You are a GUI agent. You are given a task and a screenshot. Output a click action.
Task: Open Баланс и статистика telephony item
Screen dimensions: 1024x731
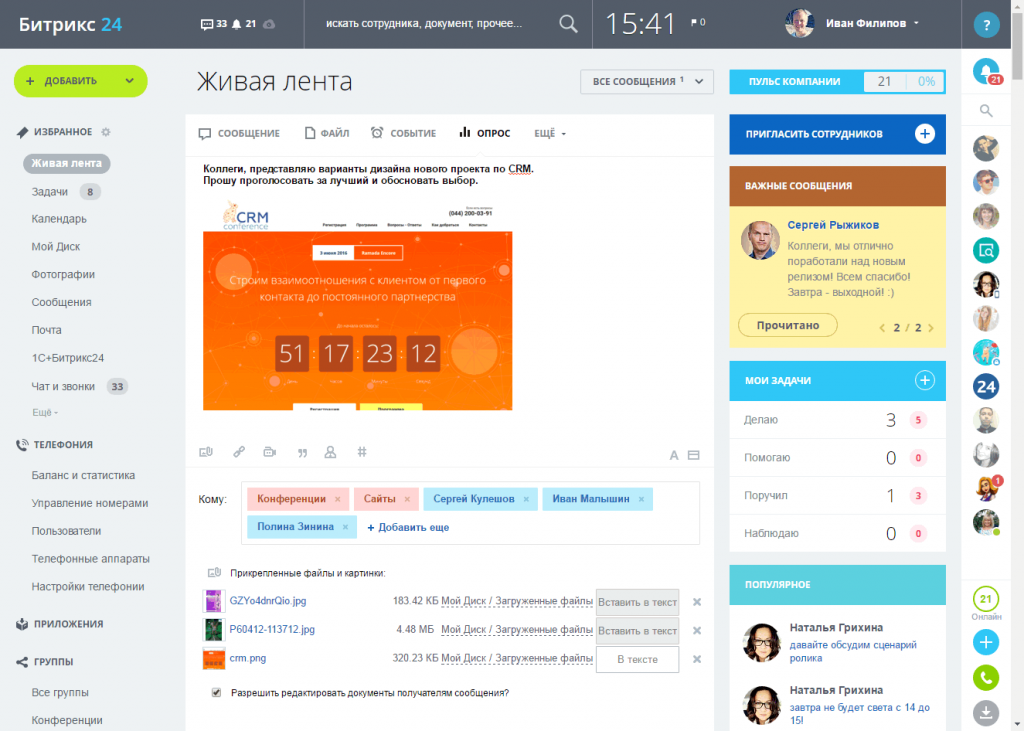coord(83,476)
